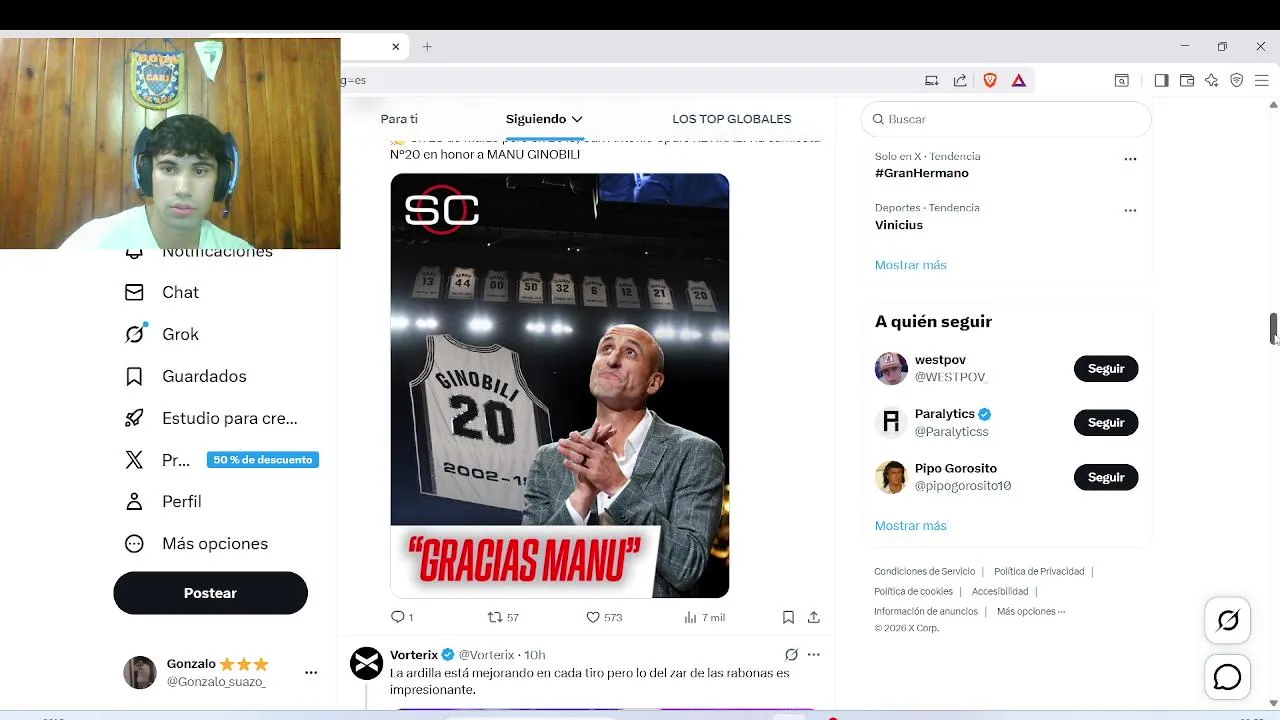Image resolution: width=1280 pixels, height=720 pixels.
Task: Click the Postear button
Action: click(x=210, y=593)
